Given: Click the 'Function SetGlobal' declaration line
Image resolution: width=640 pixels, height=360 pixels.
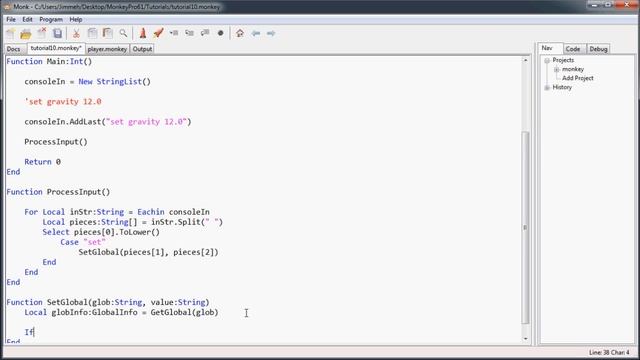Looking at the screenshot, I should pos(108,302).
